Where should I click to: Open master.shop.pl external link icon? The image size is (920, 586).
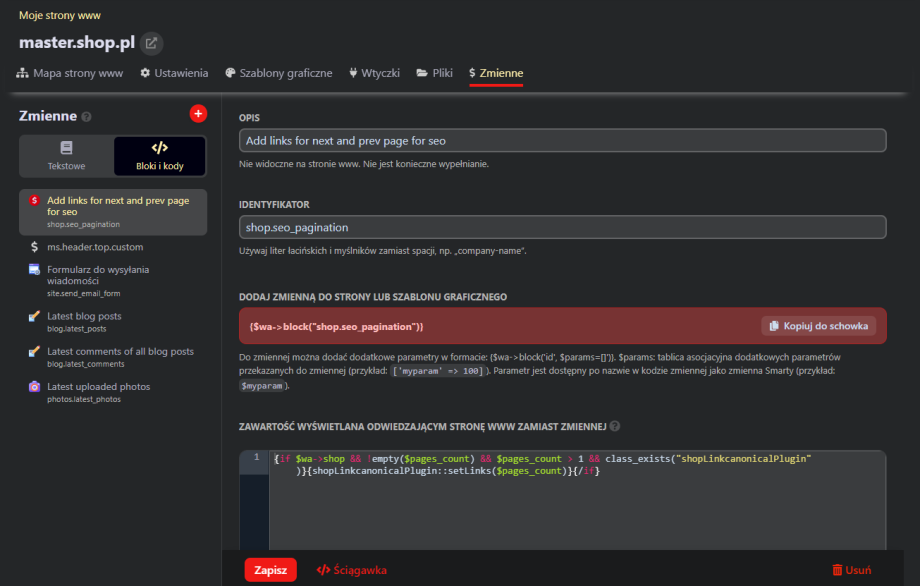[x=150, y=43]
